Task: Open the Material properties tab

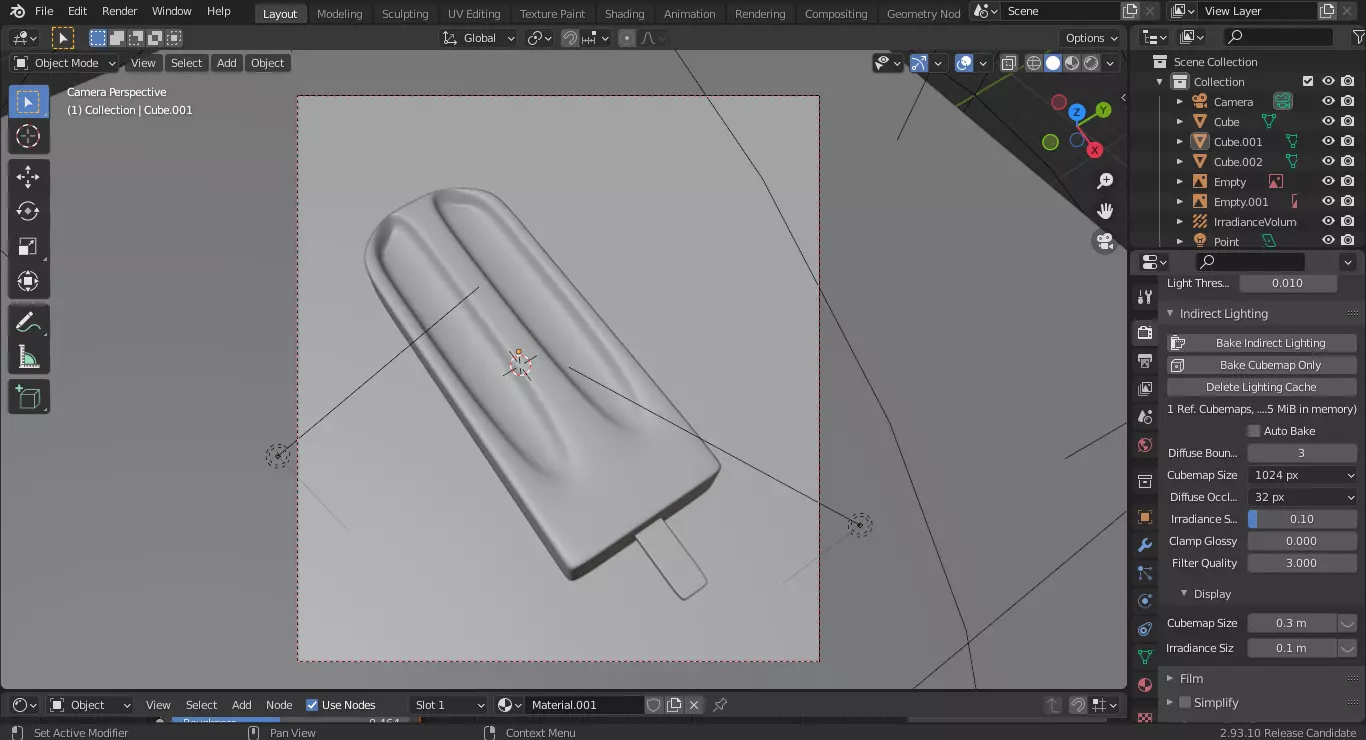Action: pos(1145,686)
